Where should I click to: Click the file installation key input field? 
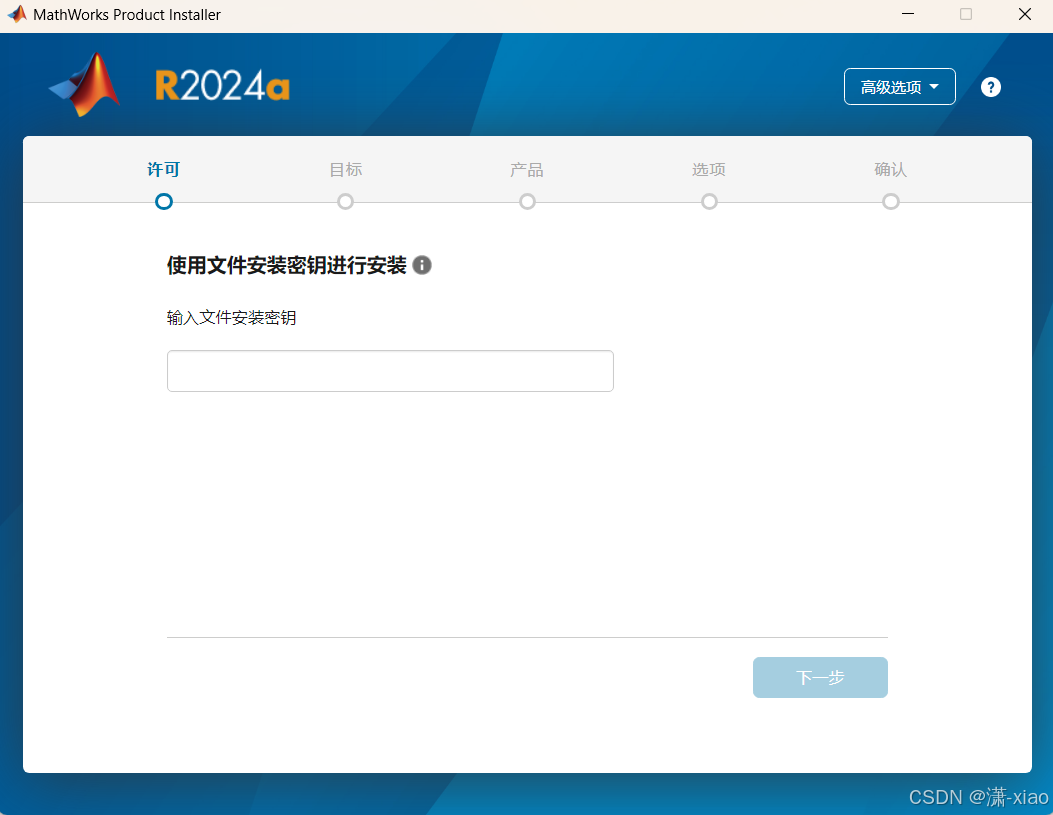tap(390, 371)
